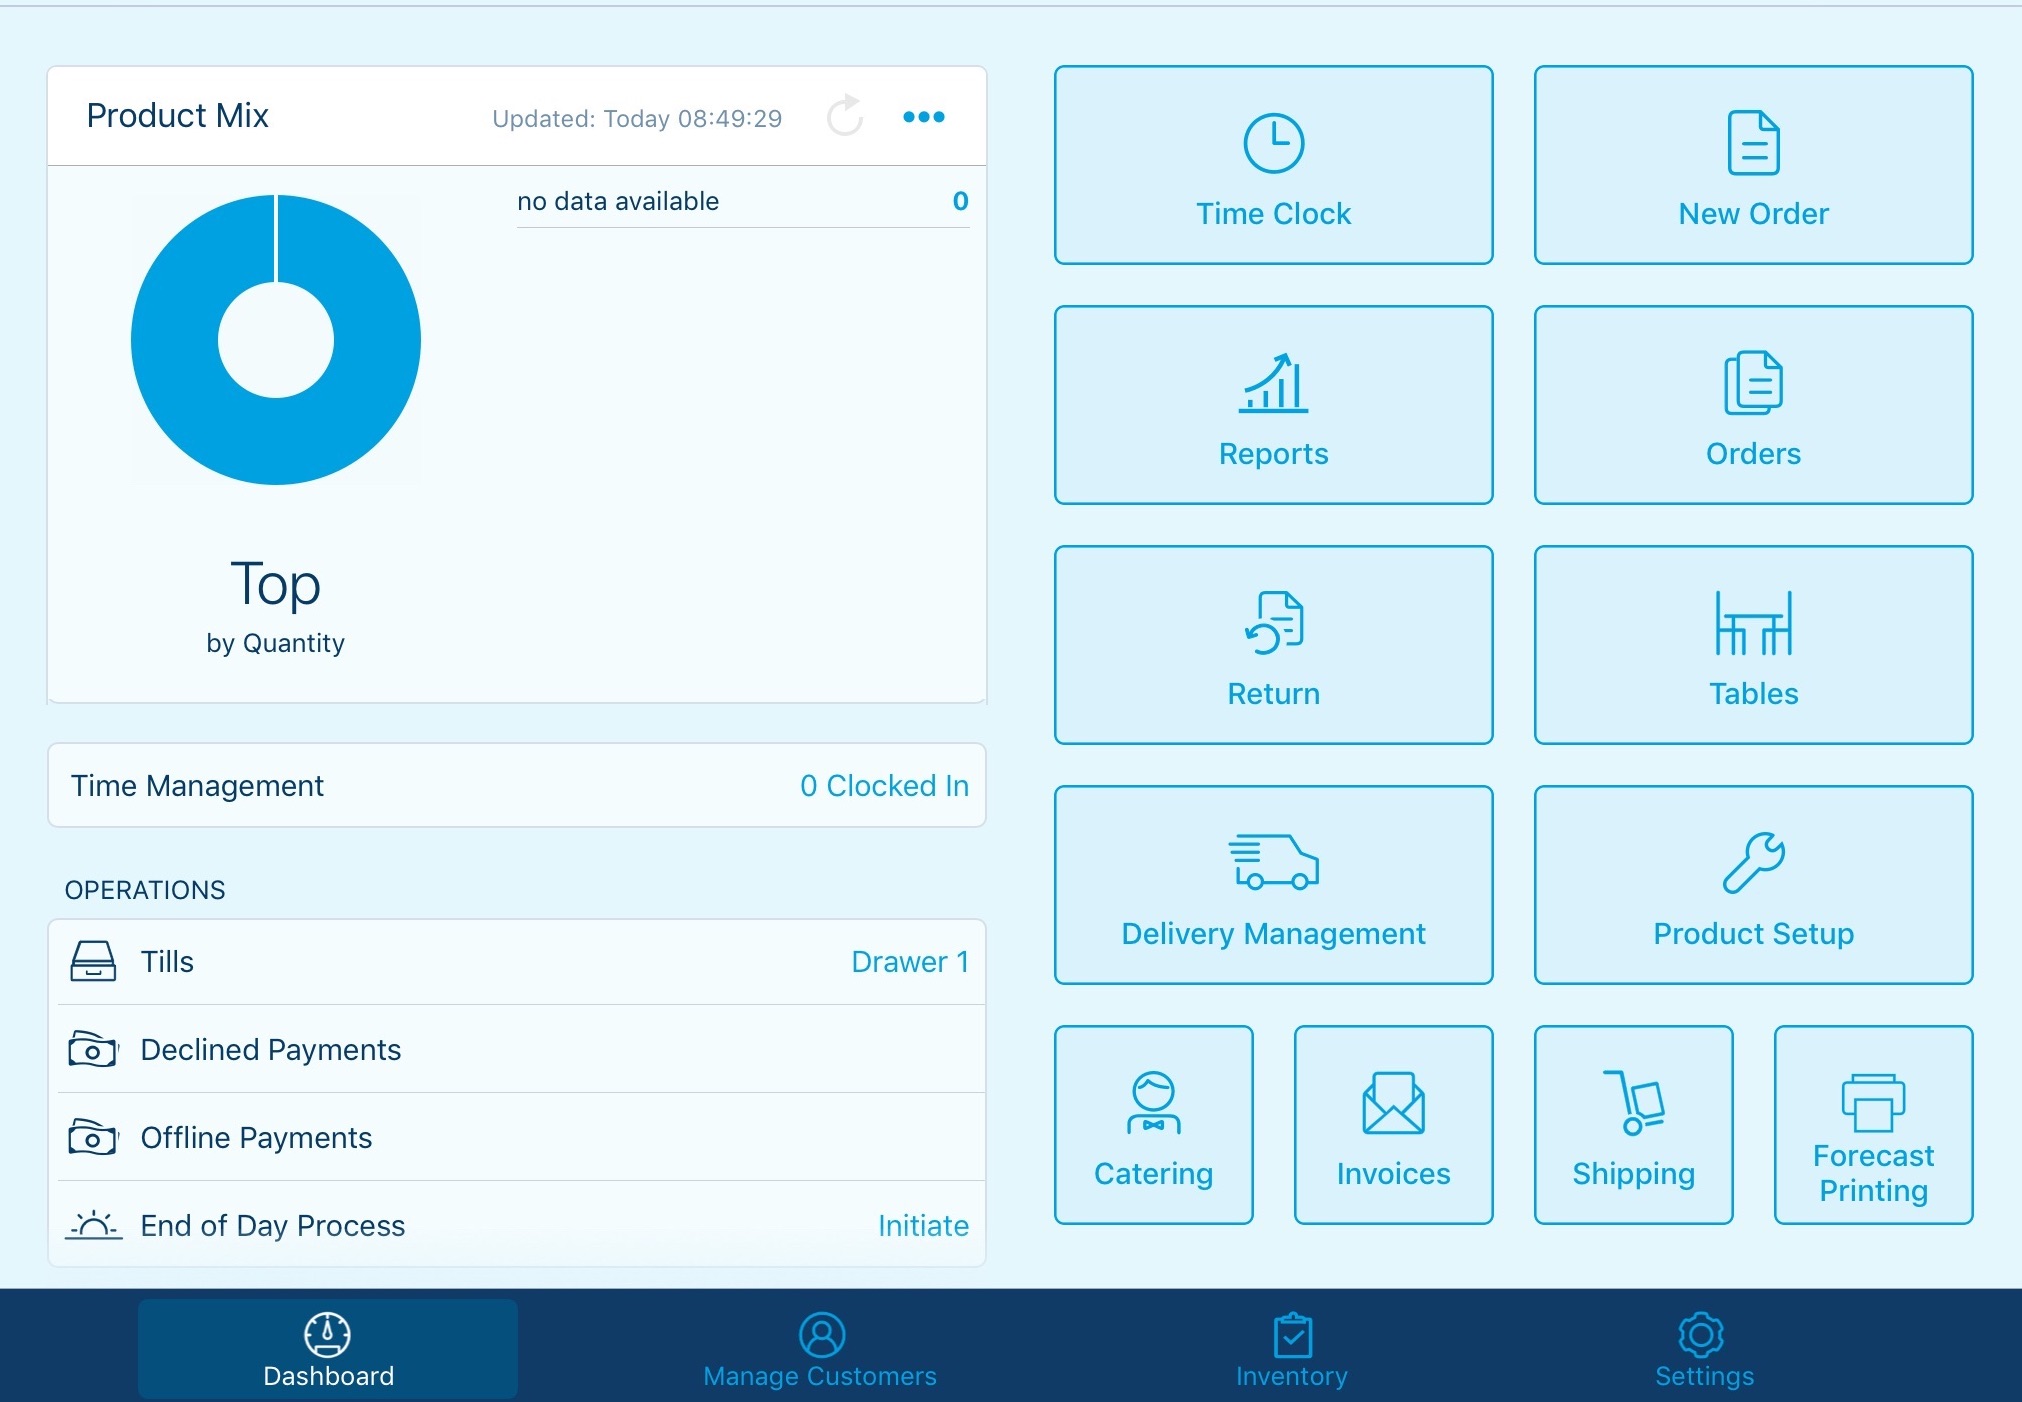
Task: Start a New Order
Action: point(1751,165)
